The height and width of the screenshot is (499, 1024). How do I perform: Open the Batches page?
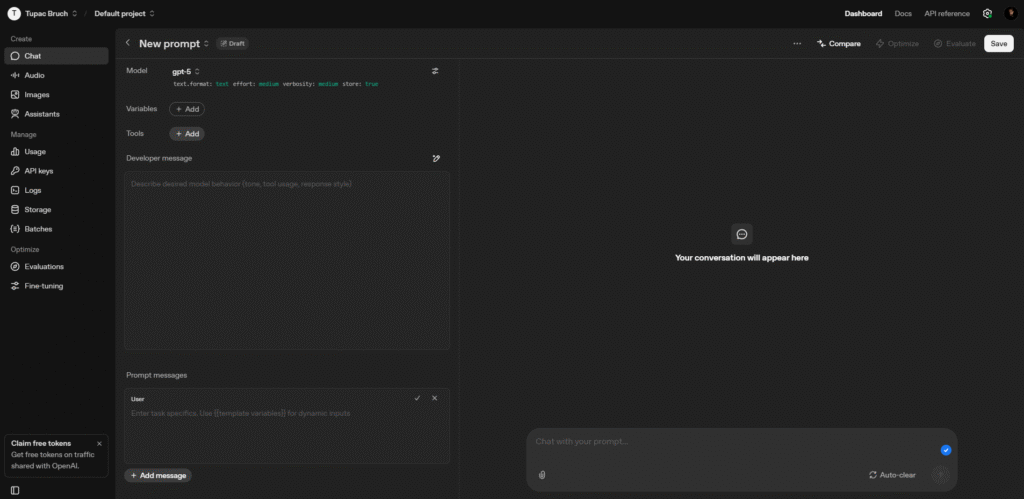point(56,229)
